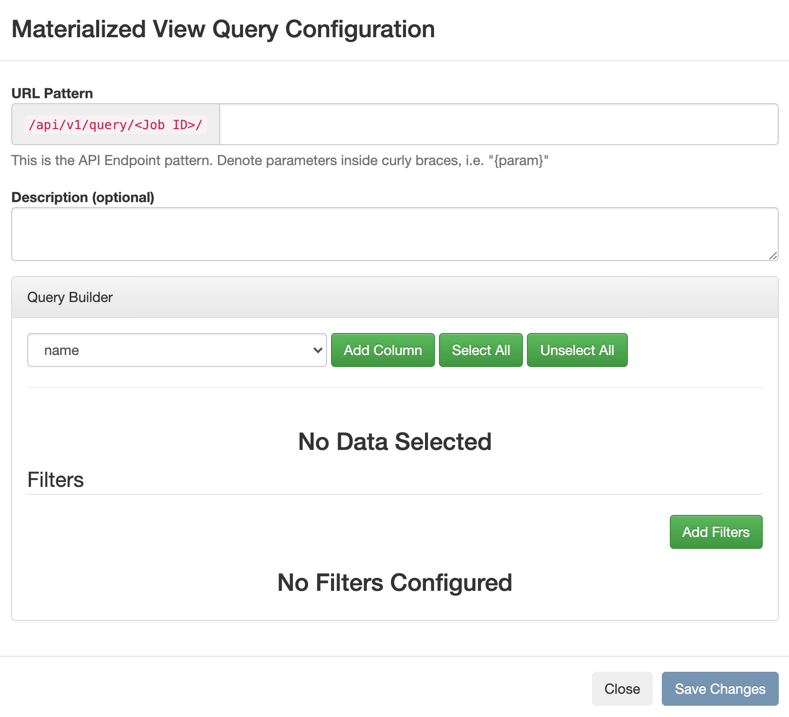Click the description textarea resize handle
The image size is (789, 717).
coord(773,256)
